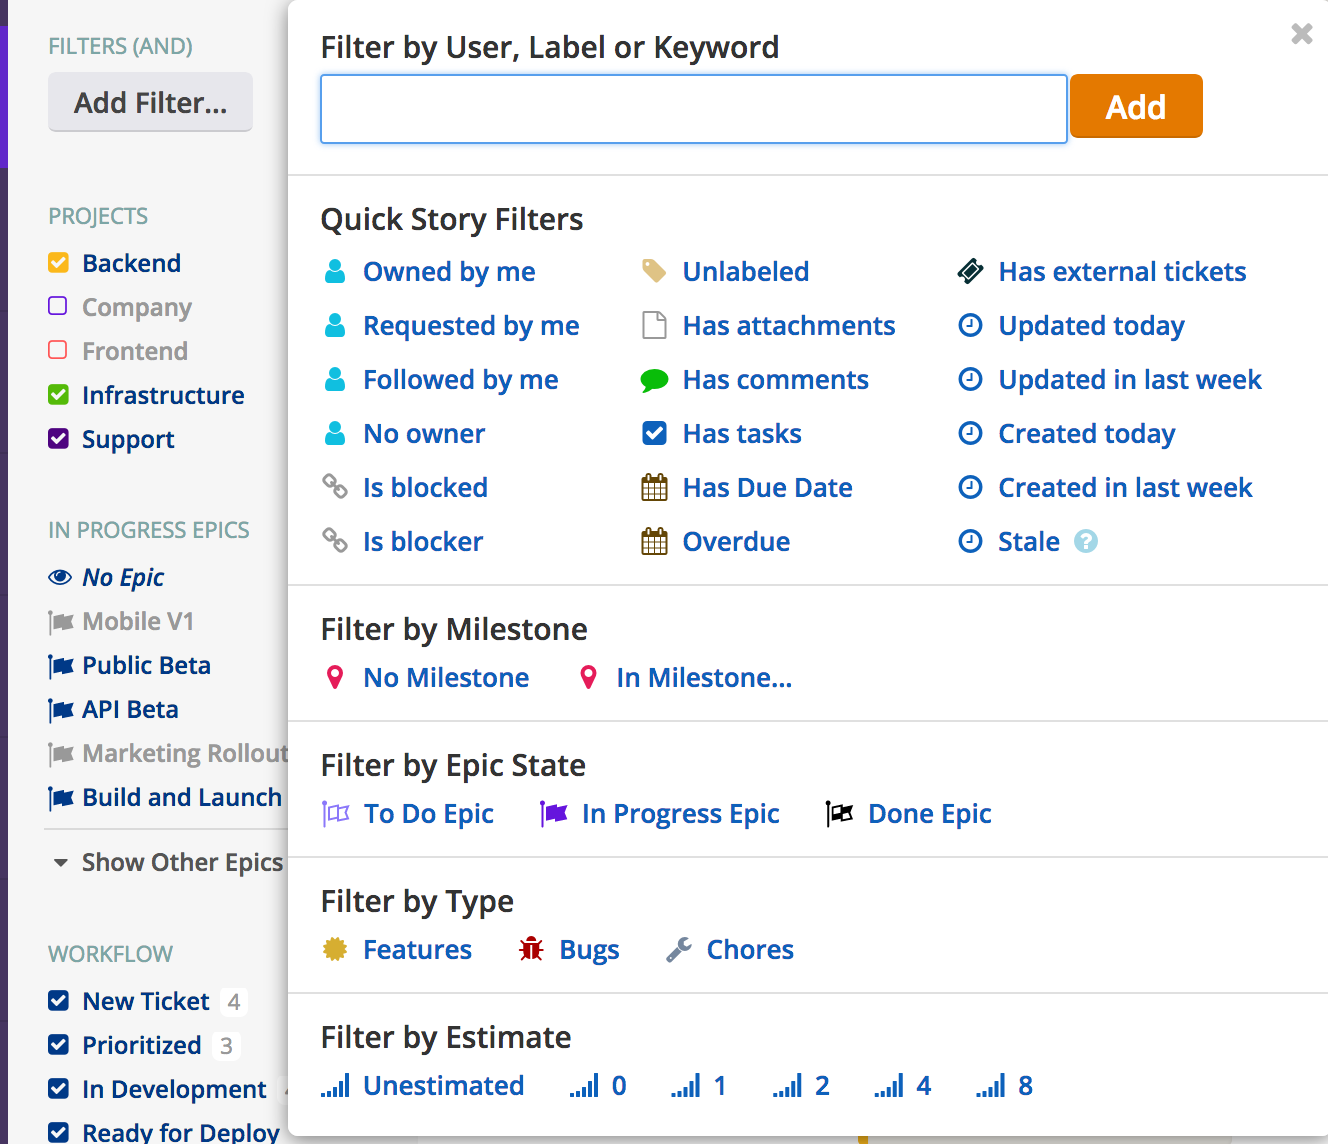Filter by estimate of 0 points
This screenshot has width=1328, height=1144.
pyautogui.click(x=598, y=1086)
